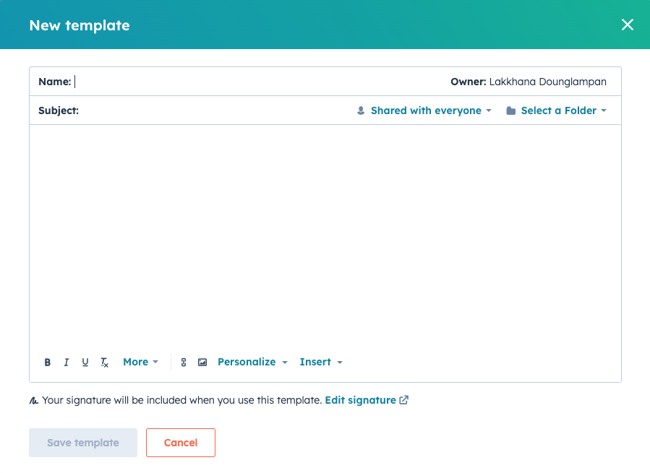Click the insert image icon
The height and width of the screenshot is (473, 650).
click(202, 362)
